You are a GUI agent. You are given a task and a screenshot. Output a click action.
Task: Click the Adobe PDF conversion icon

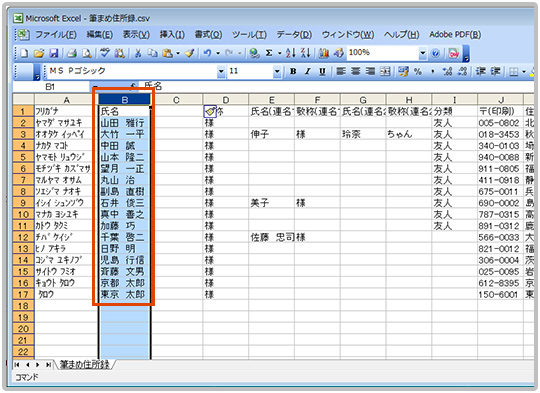pyautogui.click(x=454, y=53)
